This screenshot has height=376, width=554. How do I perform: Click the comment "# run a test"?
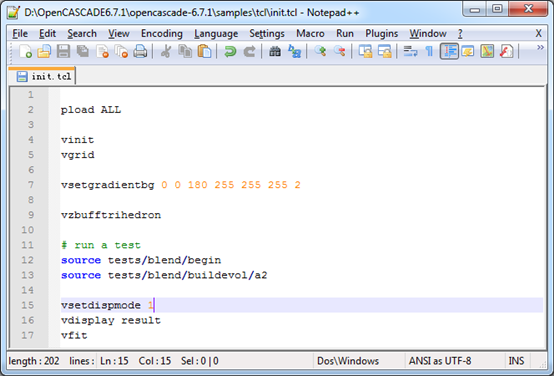pos(101,245)
